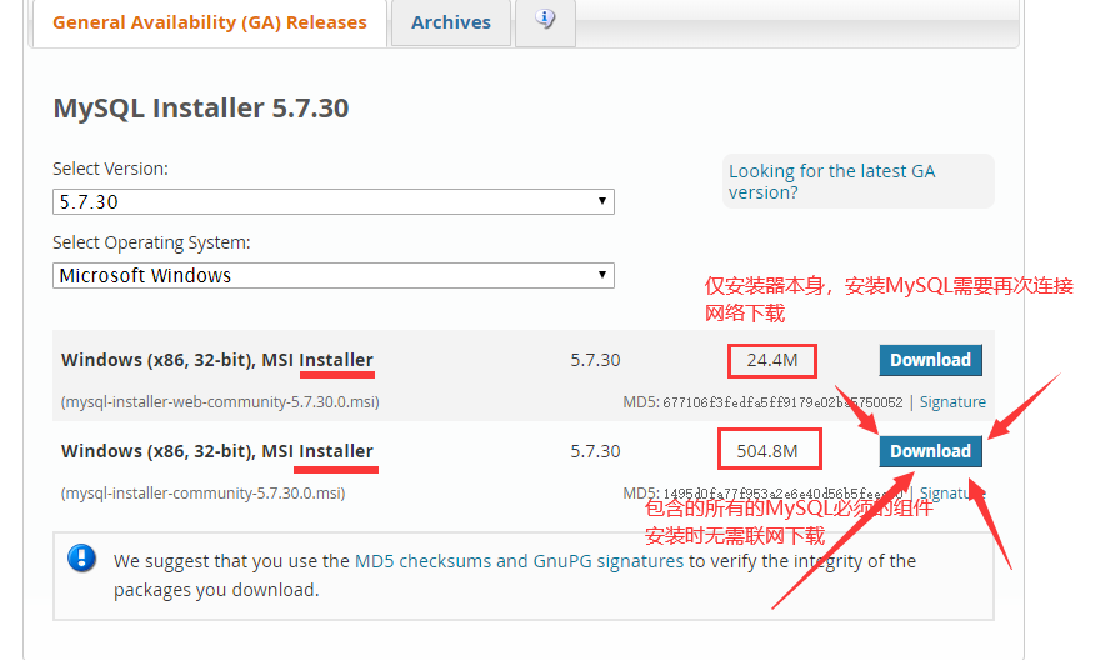Image resolution: width=1095 pixels, height=660 pixels.
Task: Open the 'MD5 checksums and GnuPG signatures' link
Action: pos(519,561)
